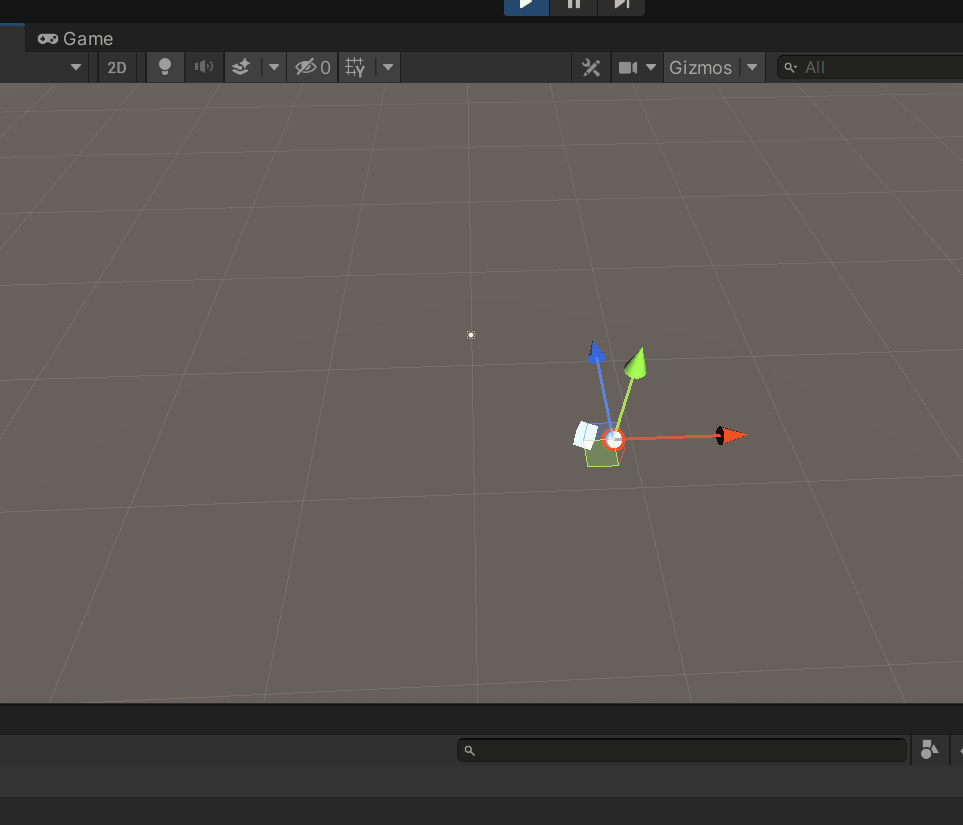Click the effects toggle icon
The image size is (963, 825).
(240, 67)
